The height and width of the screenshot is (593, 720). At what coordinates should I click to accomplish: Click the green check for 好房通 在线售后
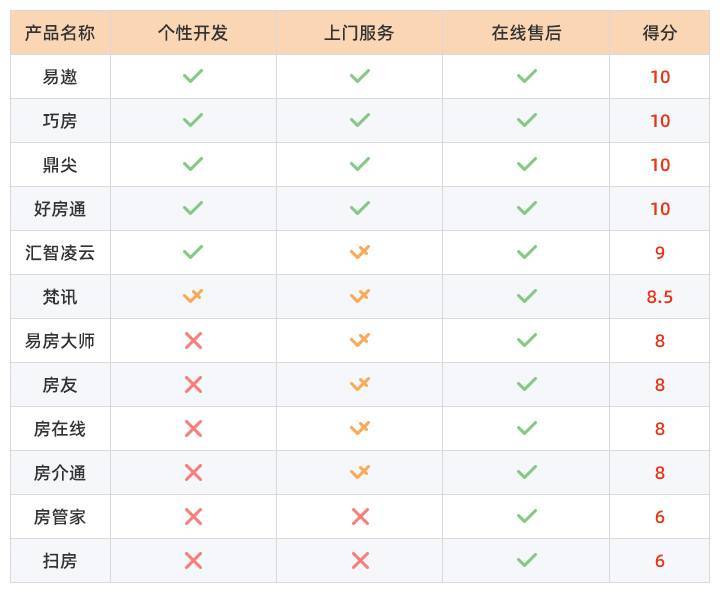click(526, 208)
